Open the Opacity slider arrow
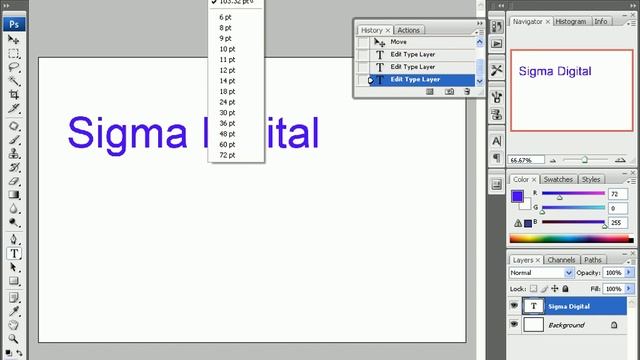The height and width of the screenshot is (360, 640). pos(629,273)
